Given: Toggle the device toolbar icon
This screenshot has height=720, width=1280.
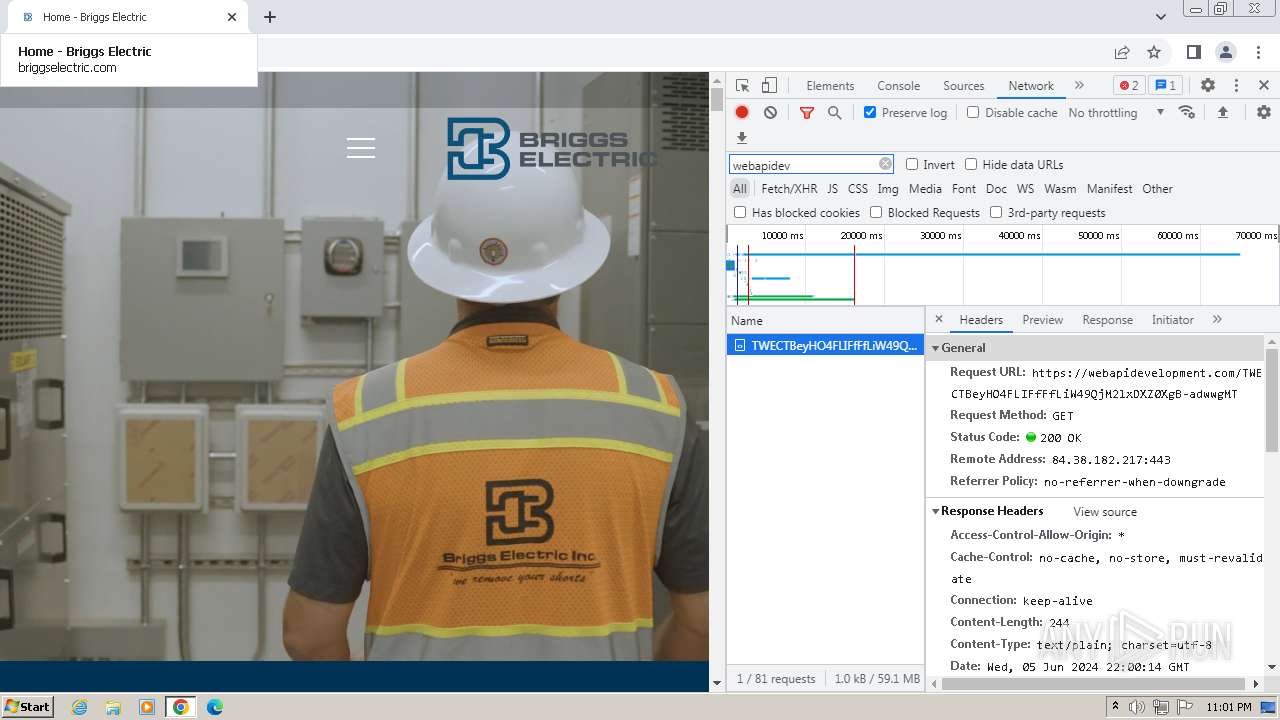Looking at the screenshot, I should (x=769, y=86).
